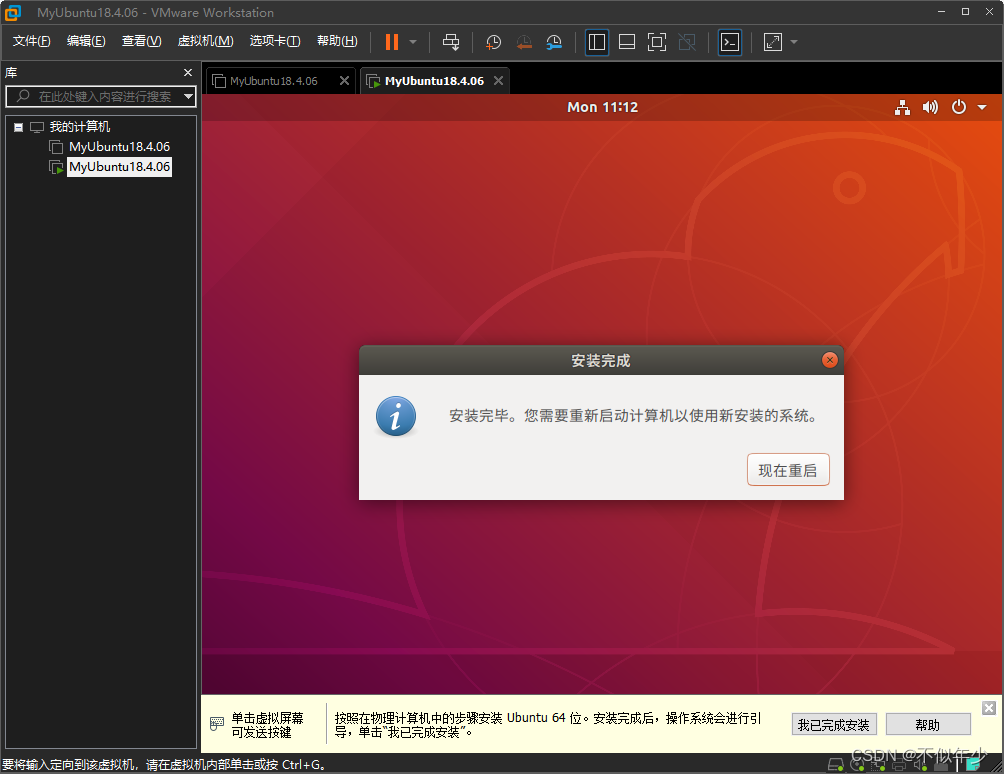Select the running MyUbuntu18.4.06 tree entry
This screenshot has height=774, width=1004.
tap(119, 167)
